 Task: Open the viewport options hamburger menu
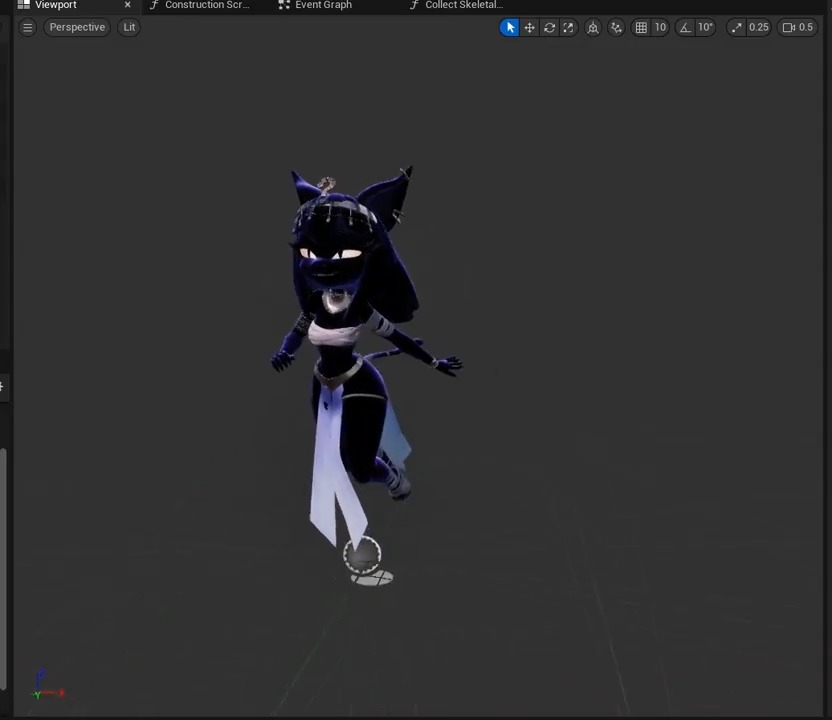[x=28, y=28]
